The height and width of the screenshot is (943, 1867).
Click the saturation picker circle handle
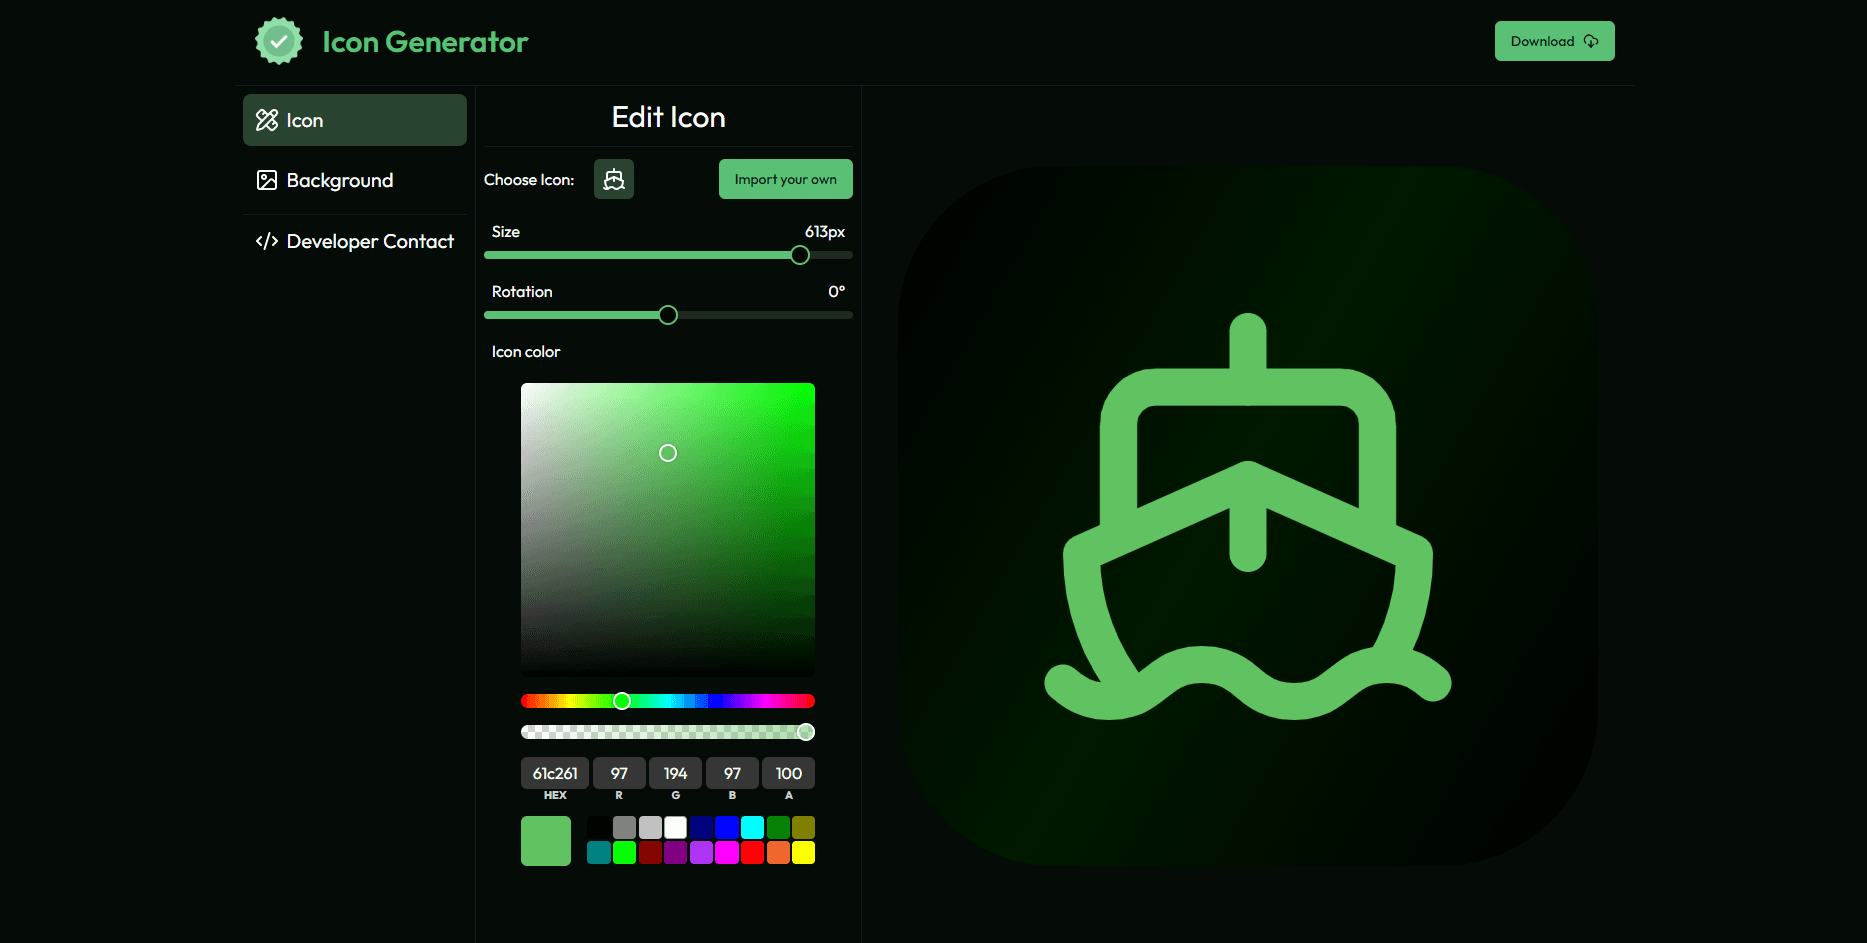click(668, 453)
